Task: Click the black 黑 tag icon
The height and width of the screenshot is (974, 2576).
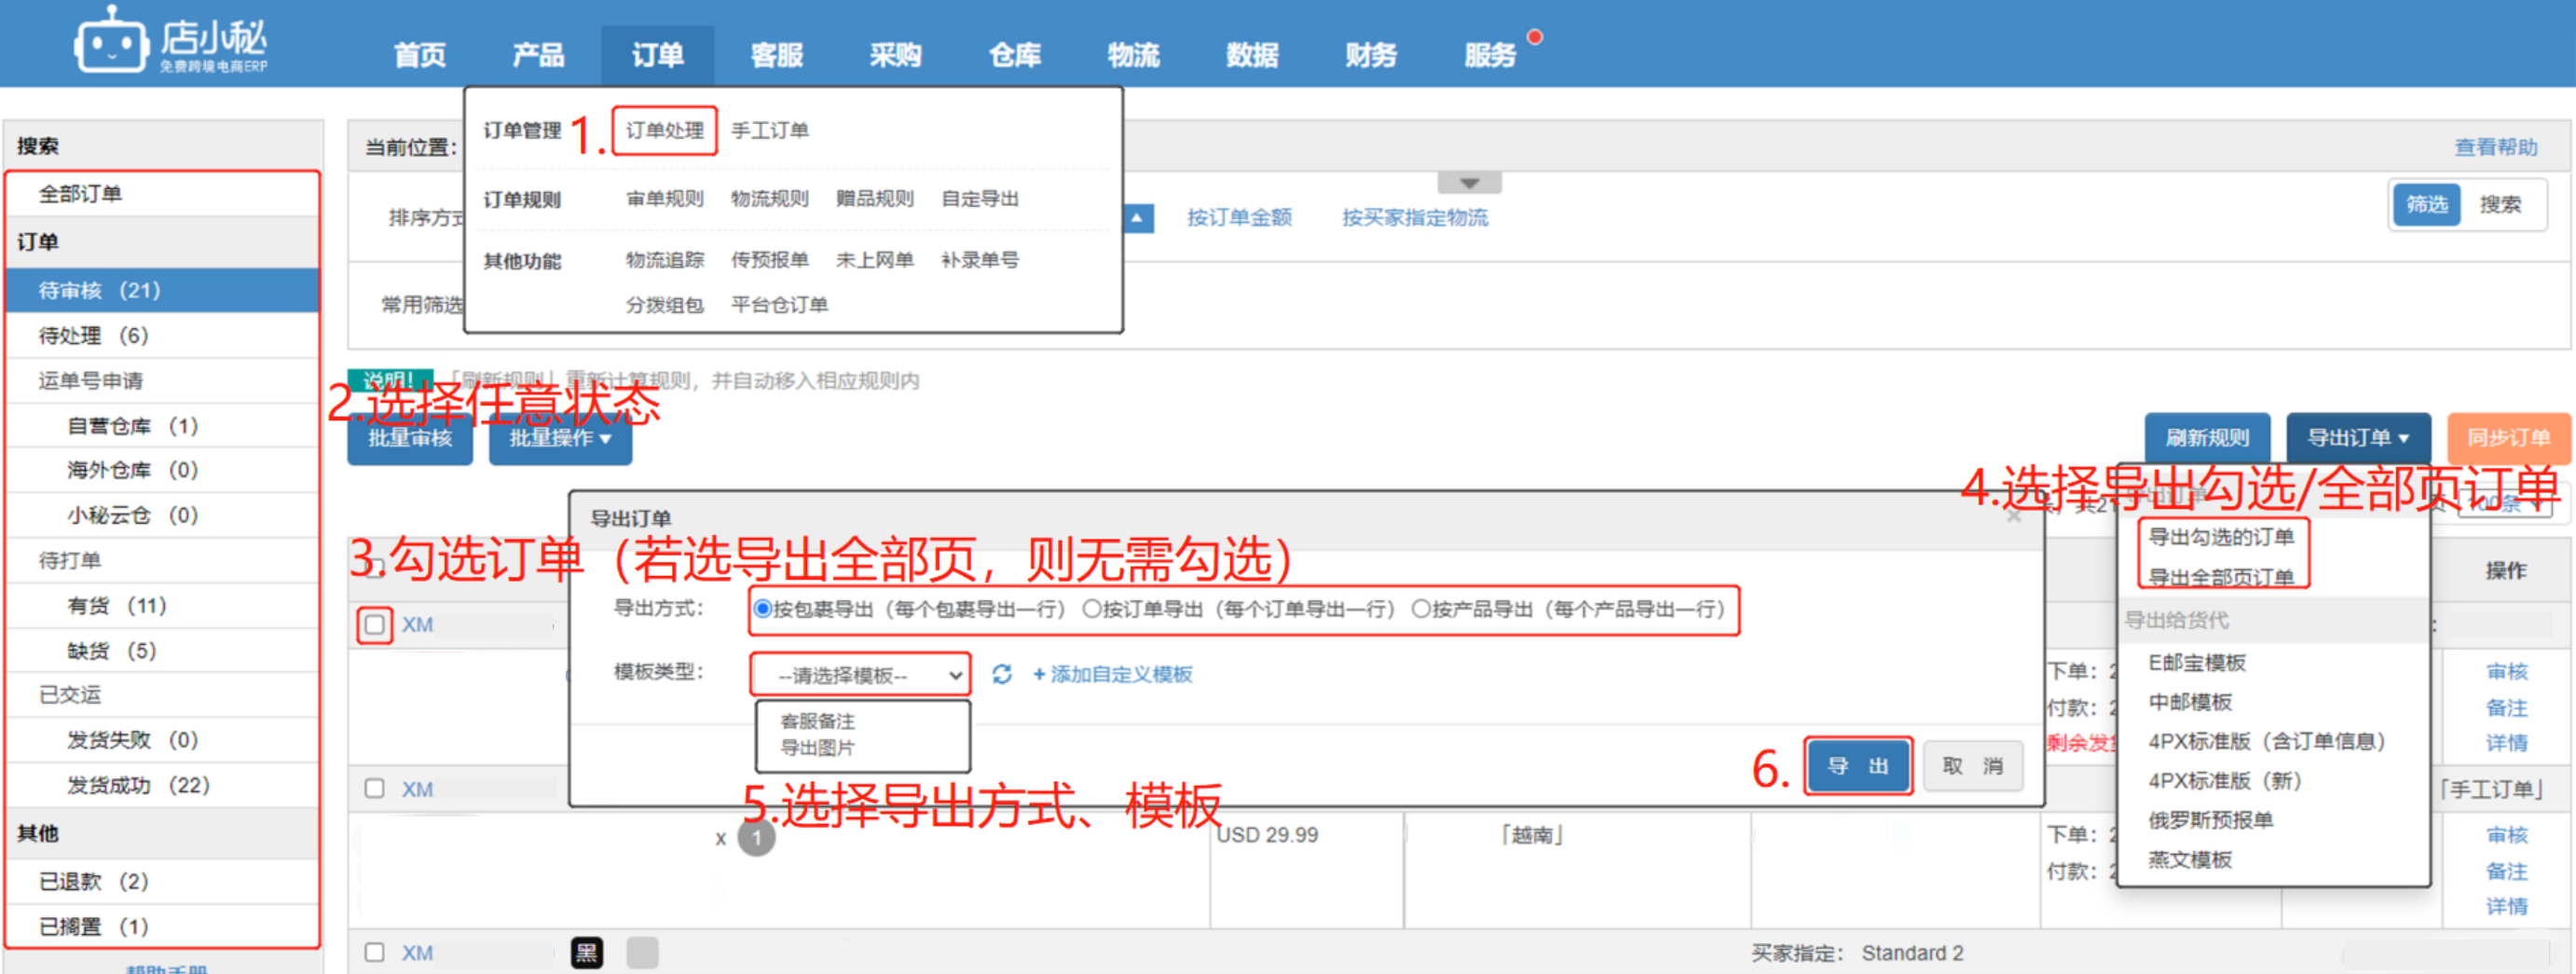Action: (587, 953)
